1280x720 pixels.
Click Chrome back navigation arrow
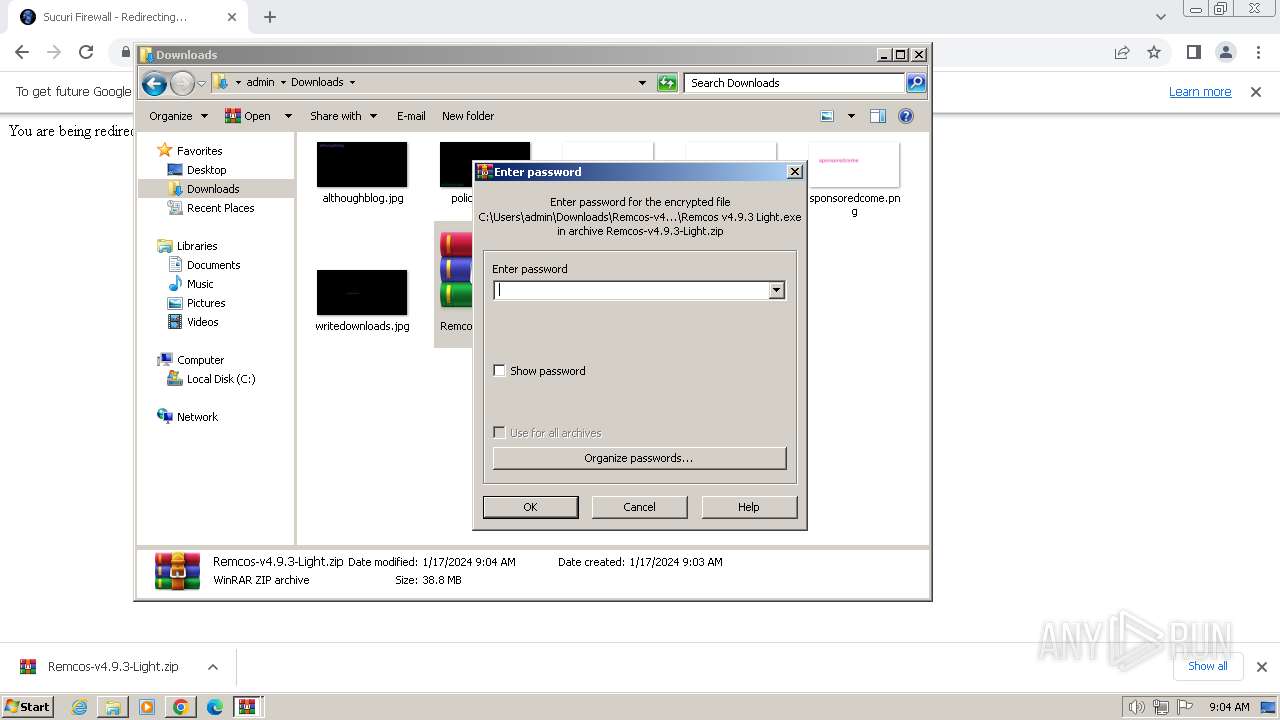click(22, 52)
